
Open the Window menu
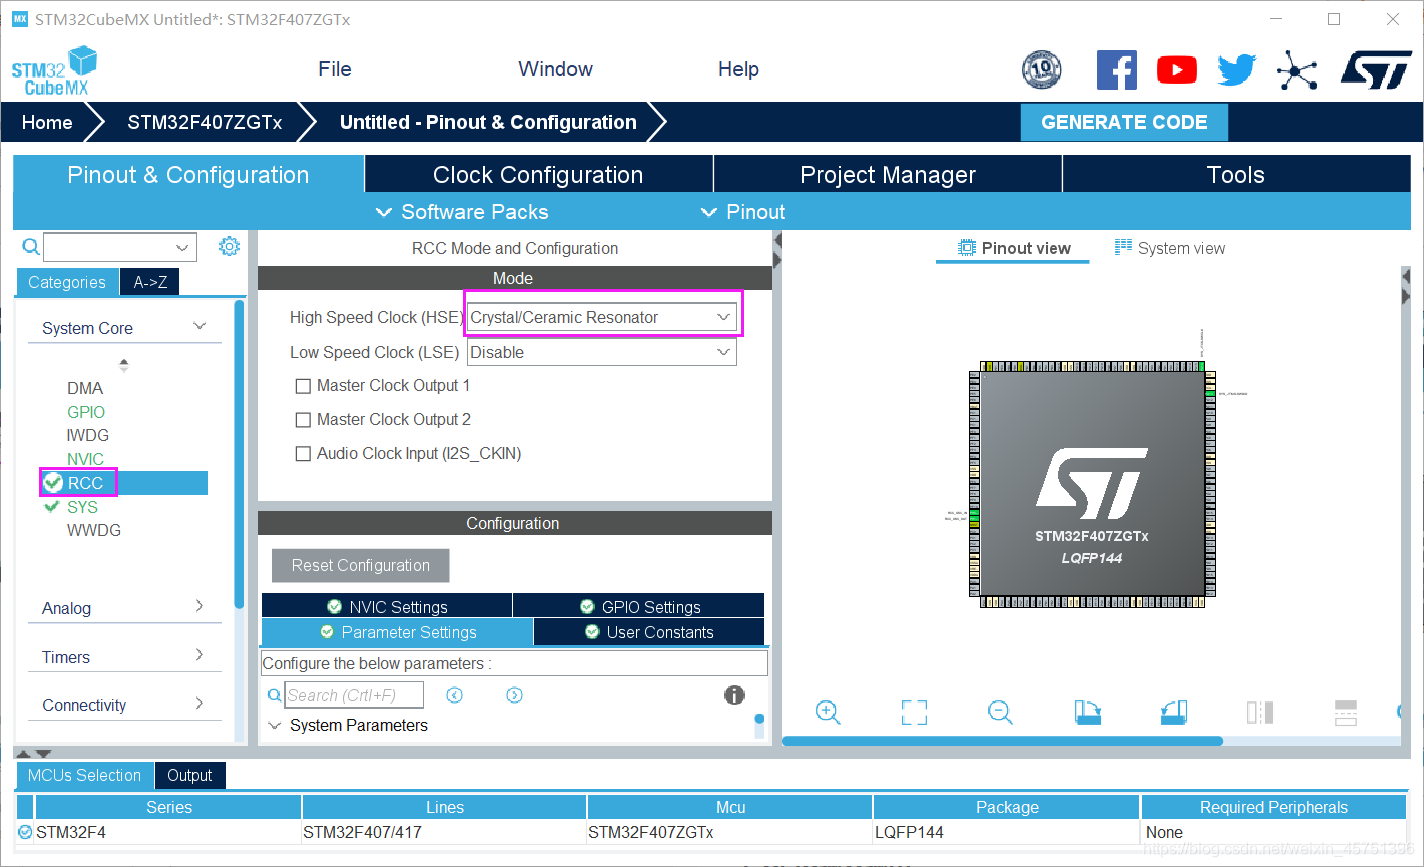[555, 69]
